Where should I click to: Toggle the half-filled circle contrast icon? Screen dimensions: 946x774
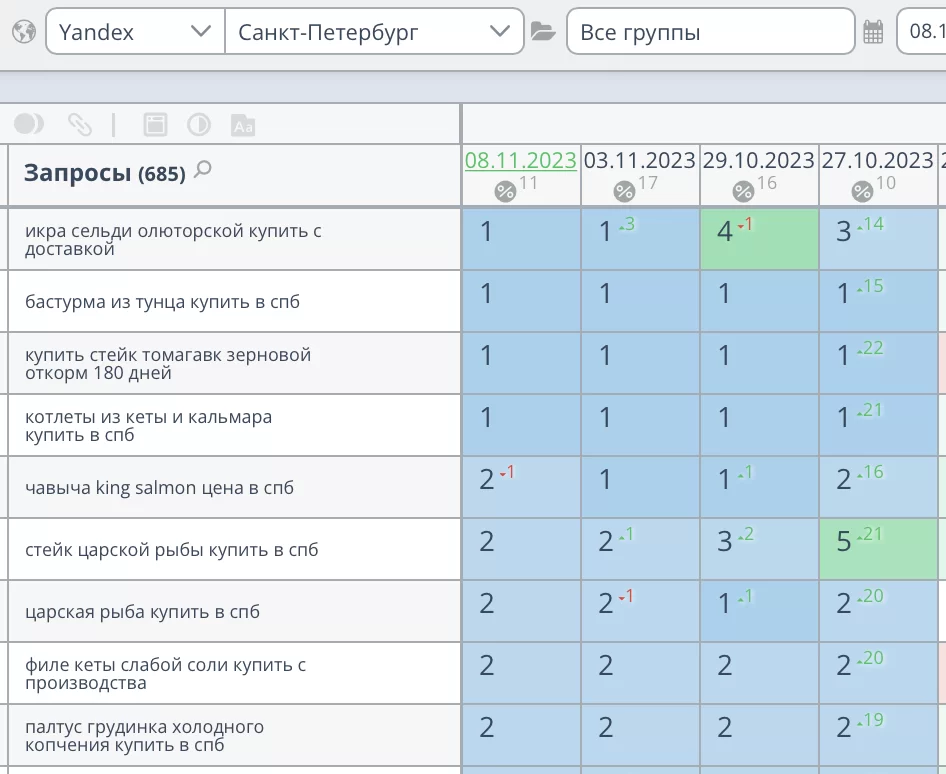(x=199, y=124)
